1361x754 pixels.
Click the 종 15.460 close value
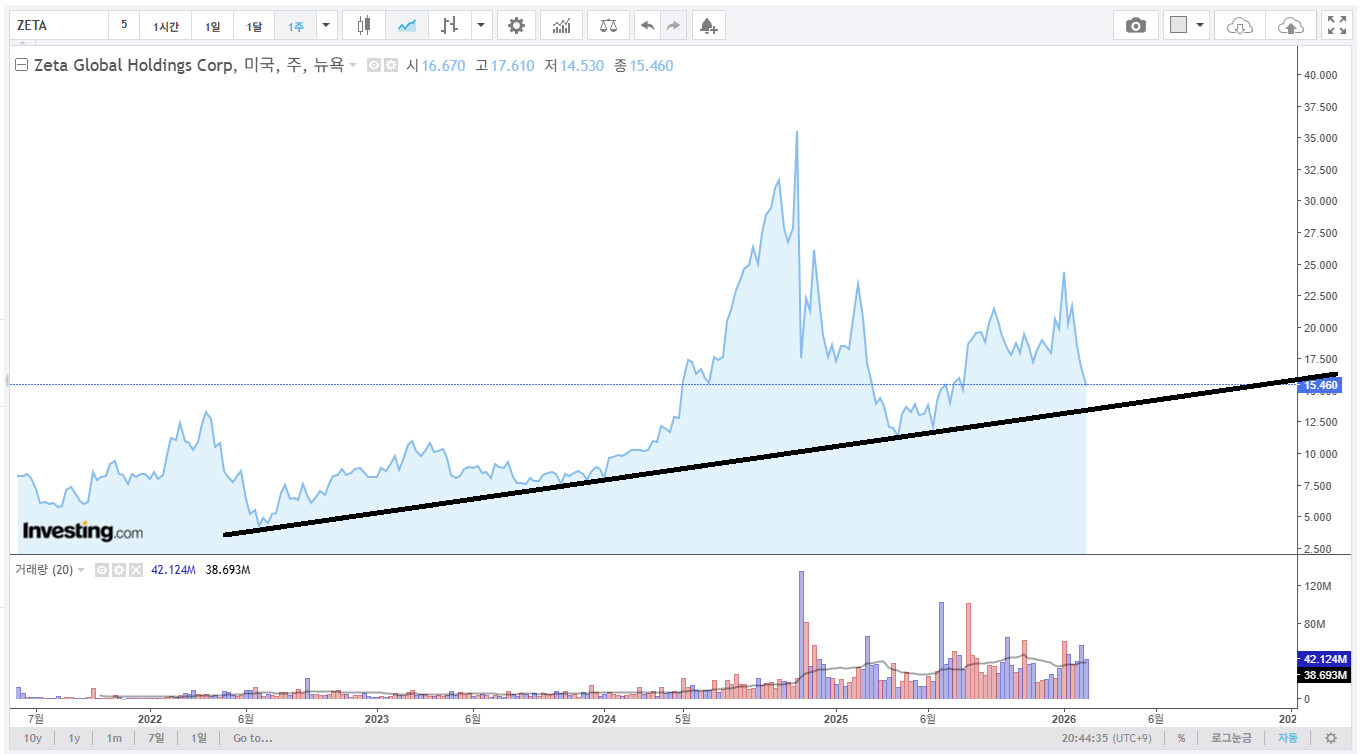643,66
